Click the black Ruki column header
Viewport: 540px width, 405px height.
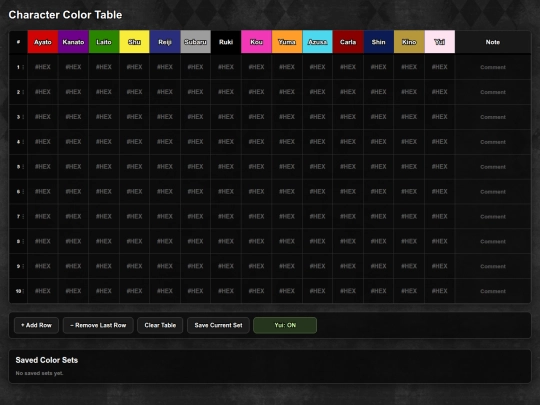pos(226,42)
